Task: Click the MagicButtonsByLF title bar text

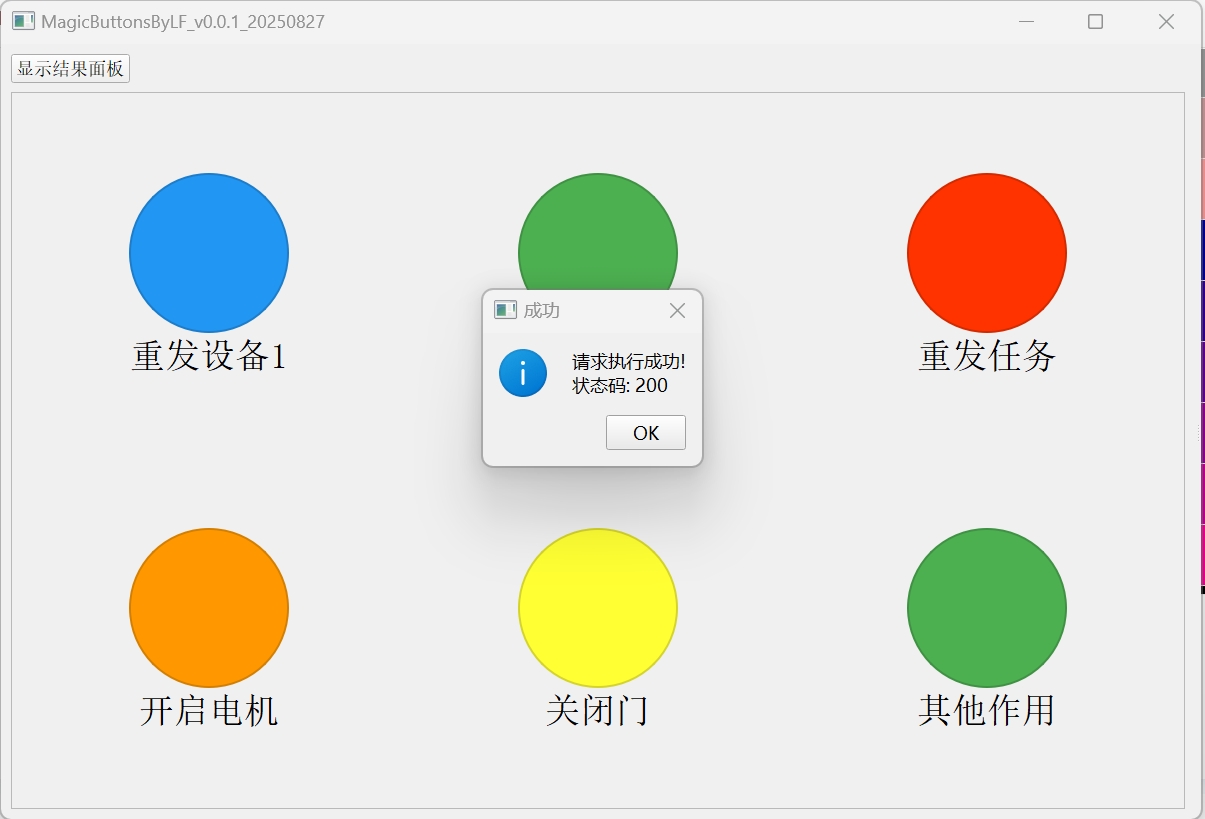Action: [180, 20]
